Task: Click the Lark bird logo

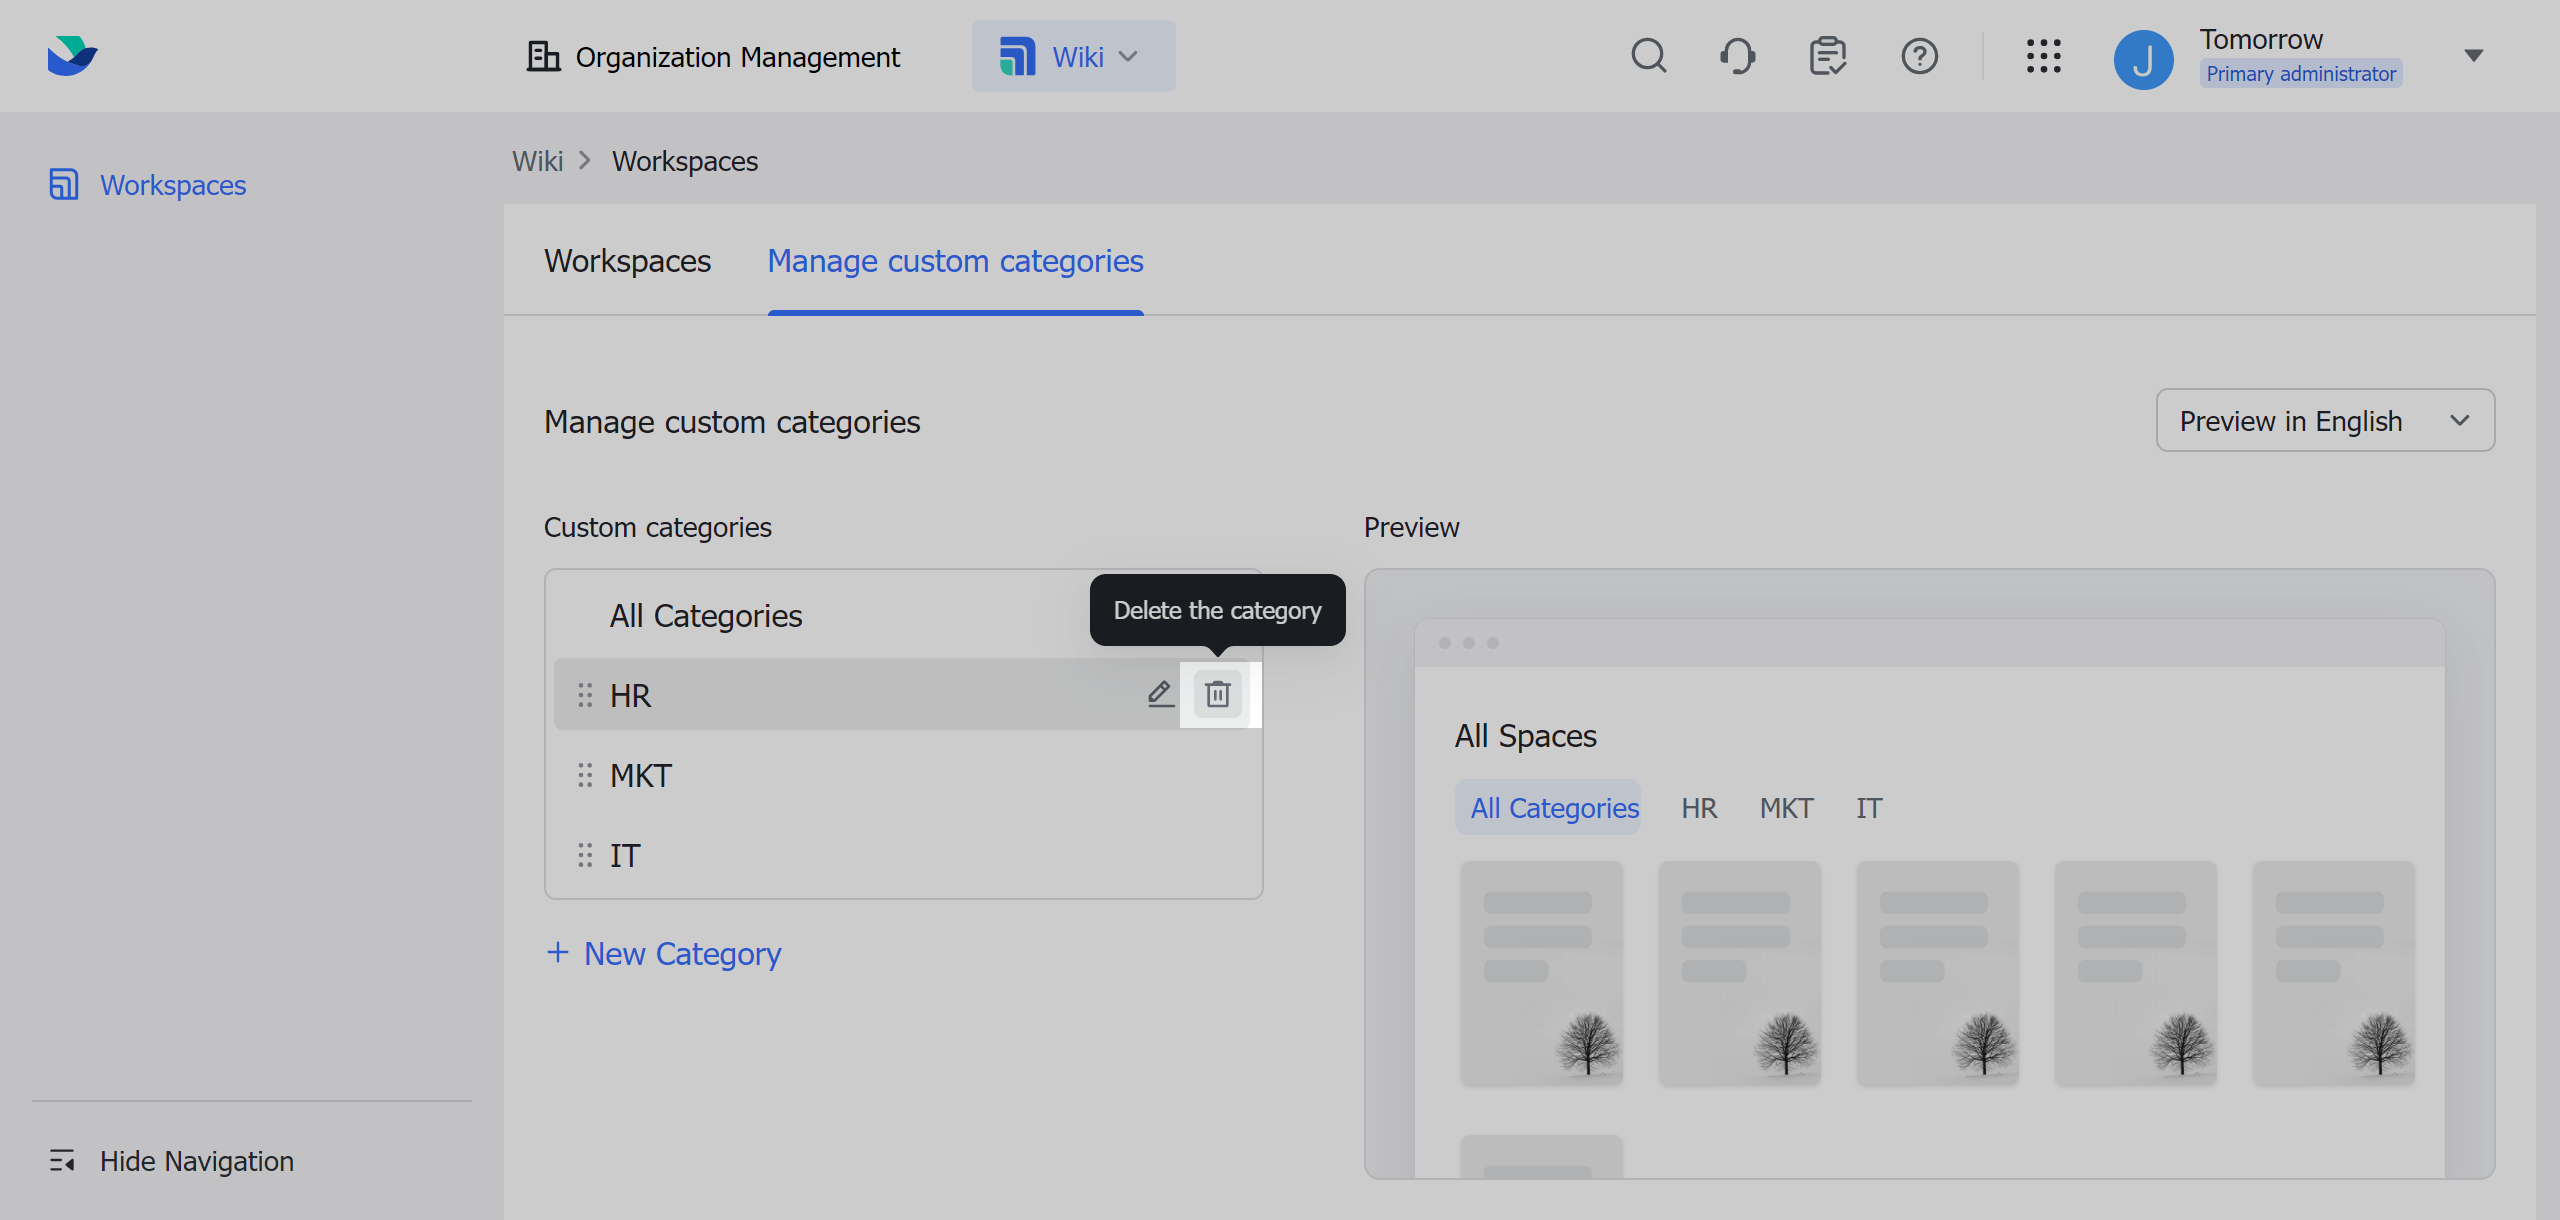Action: pos(72,56)
